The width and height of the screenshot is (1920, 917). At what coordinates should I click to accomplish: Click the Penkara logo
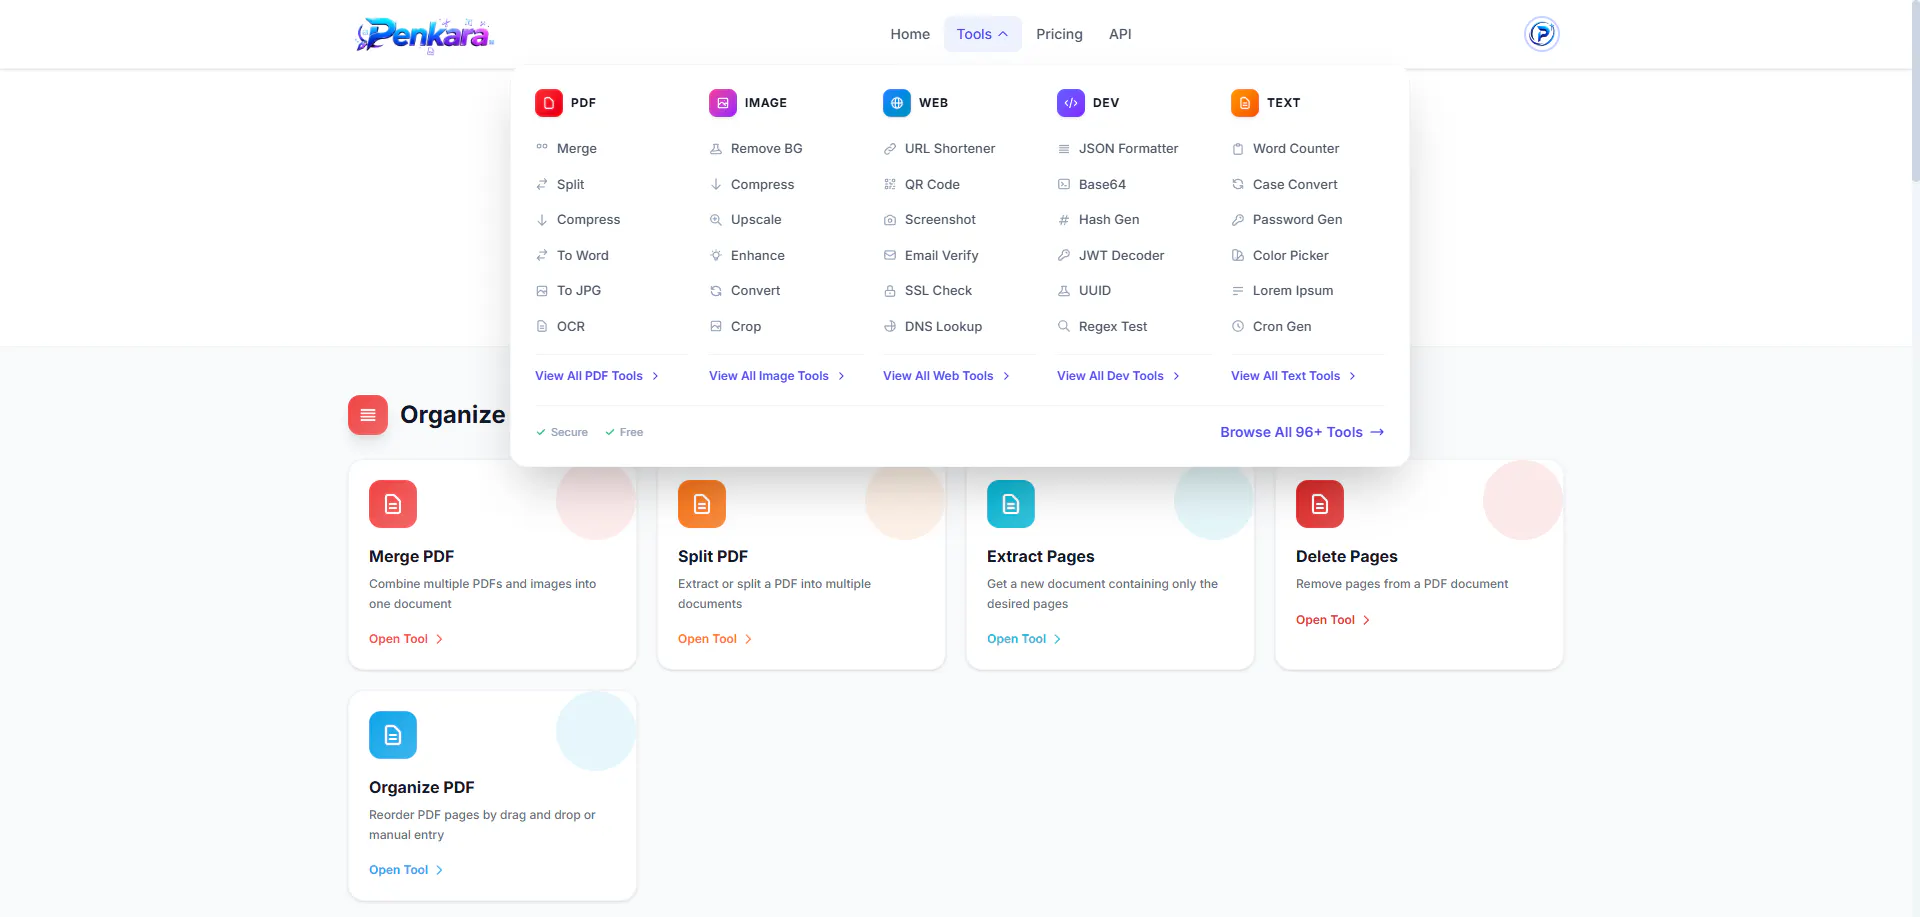tap(426, 35)
